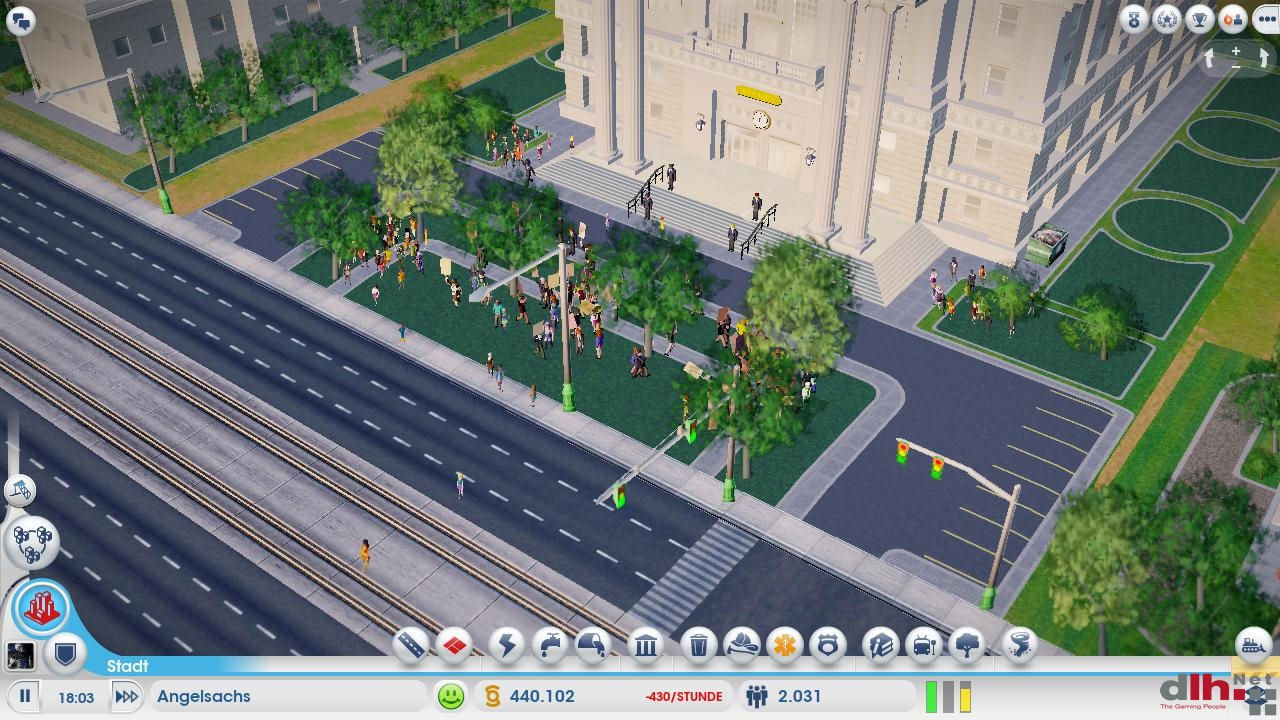Open the building editor icon

(x=20, y=490)
